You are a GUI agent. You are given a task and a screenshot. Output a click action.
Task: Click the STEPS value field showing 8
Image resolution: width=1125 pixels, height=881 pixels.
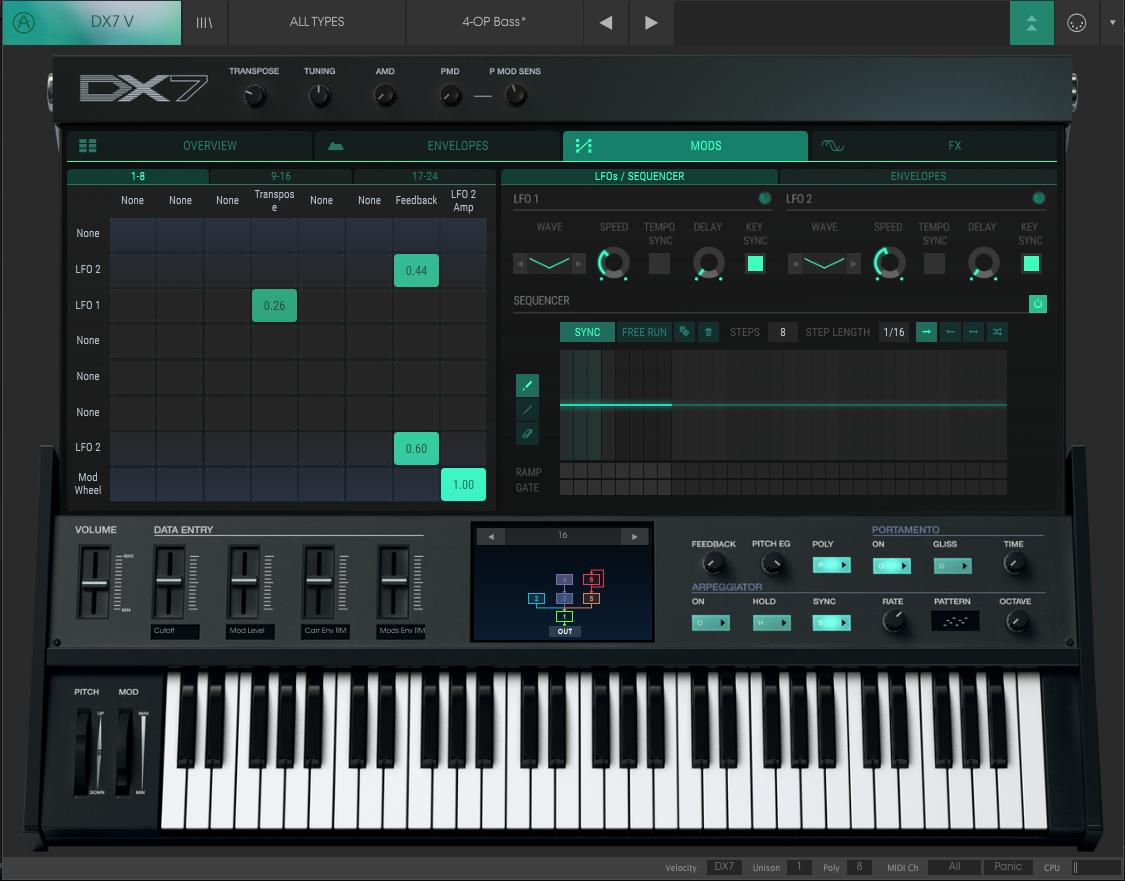(x=783, y=332)
